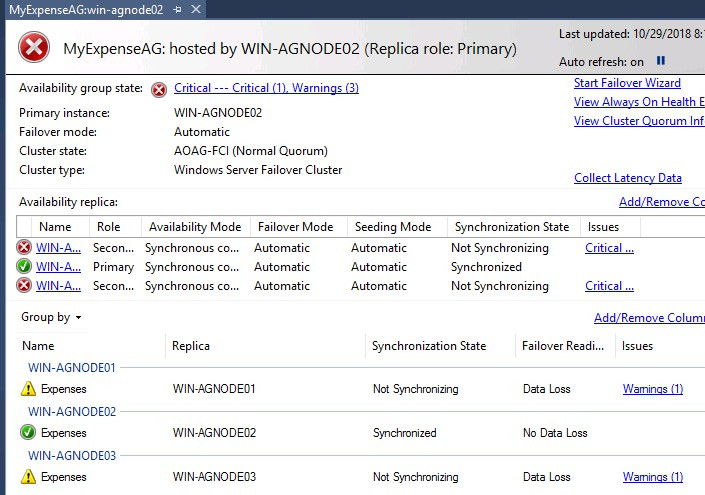This screenshot has width=705, height=495.
Task: Open the Warnings (1) link for WIN-AGNODE01
Action: (x=653, y=389)
